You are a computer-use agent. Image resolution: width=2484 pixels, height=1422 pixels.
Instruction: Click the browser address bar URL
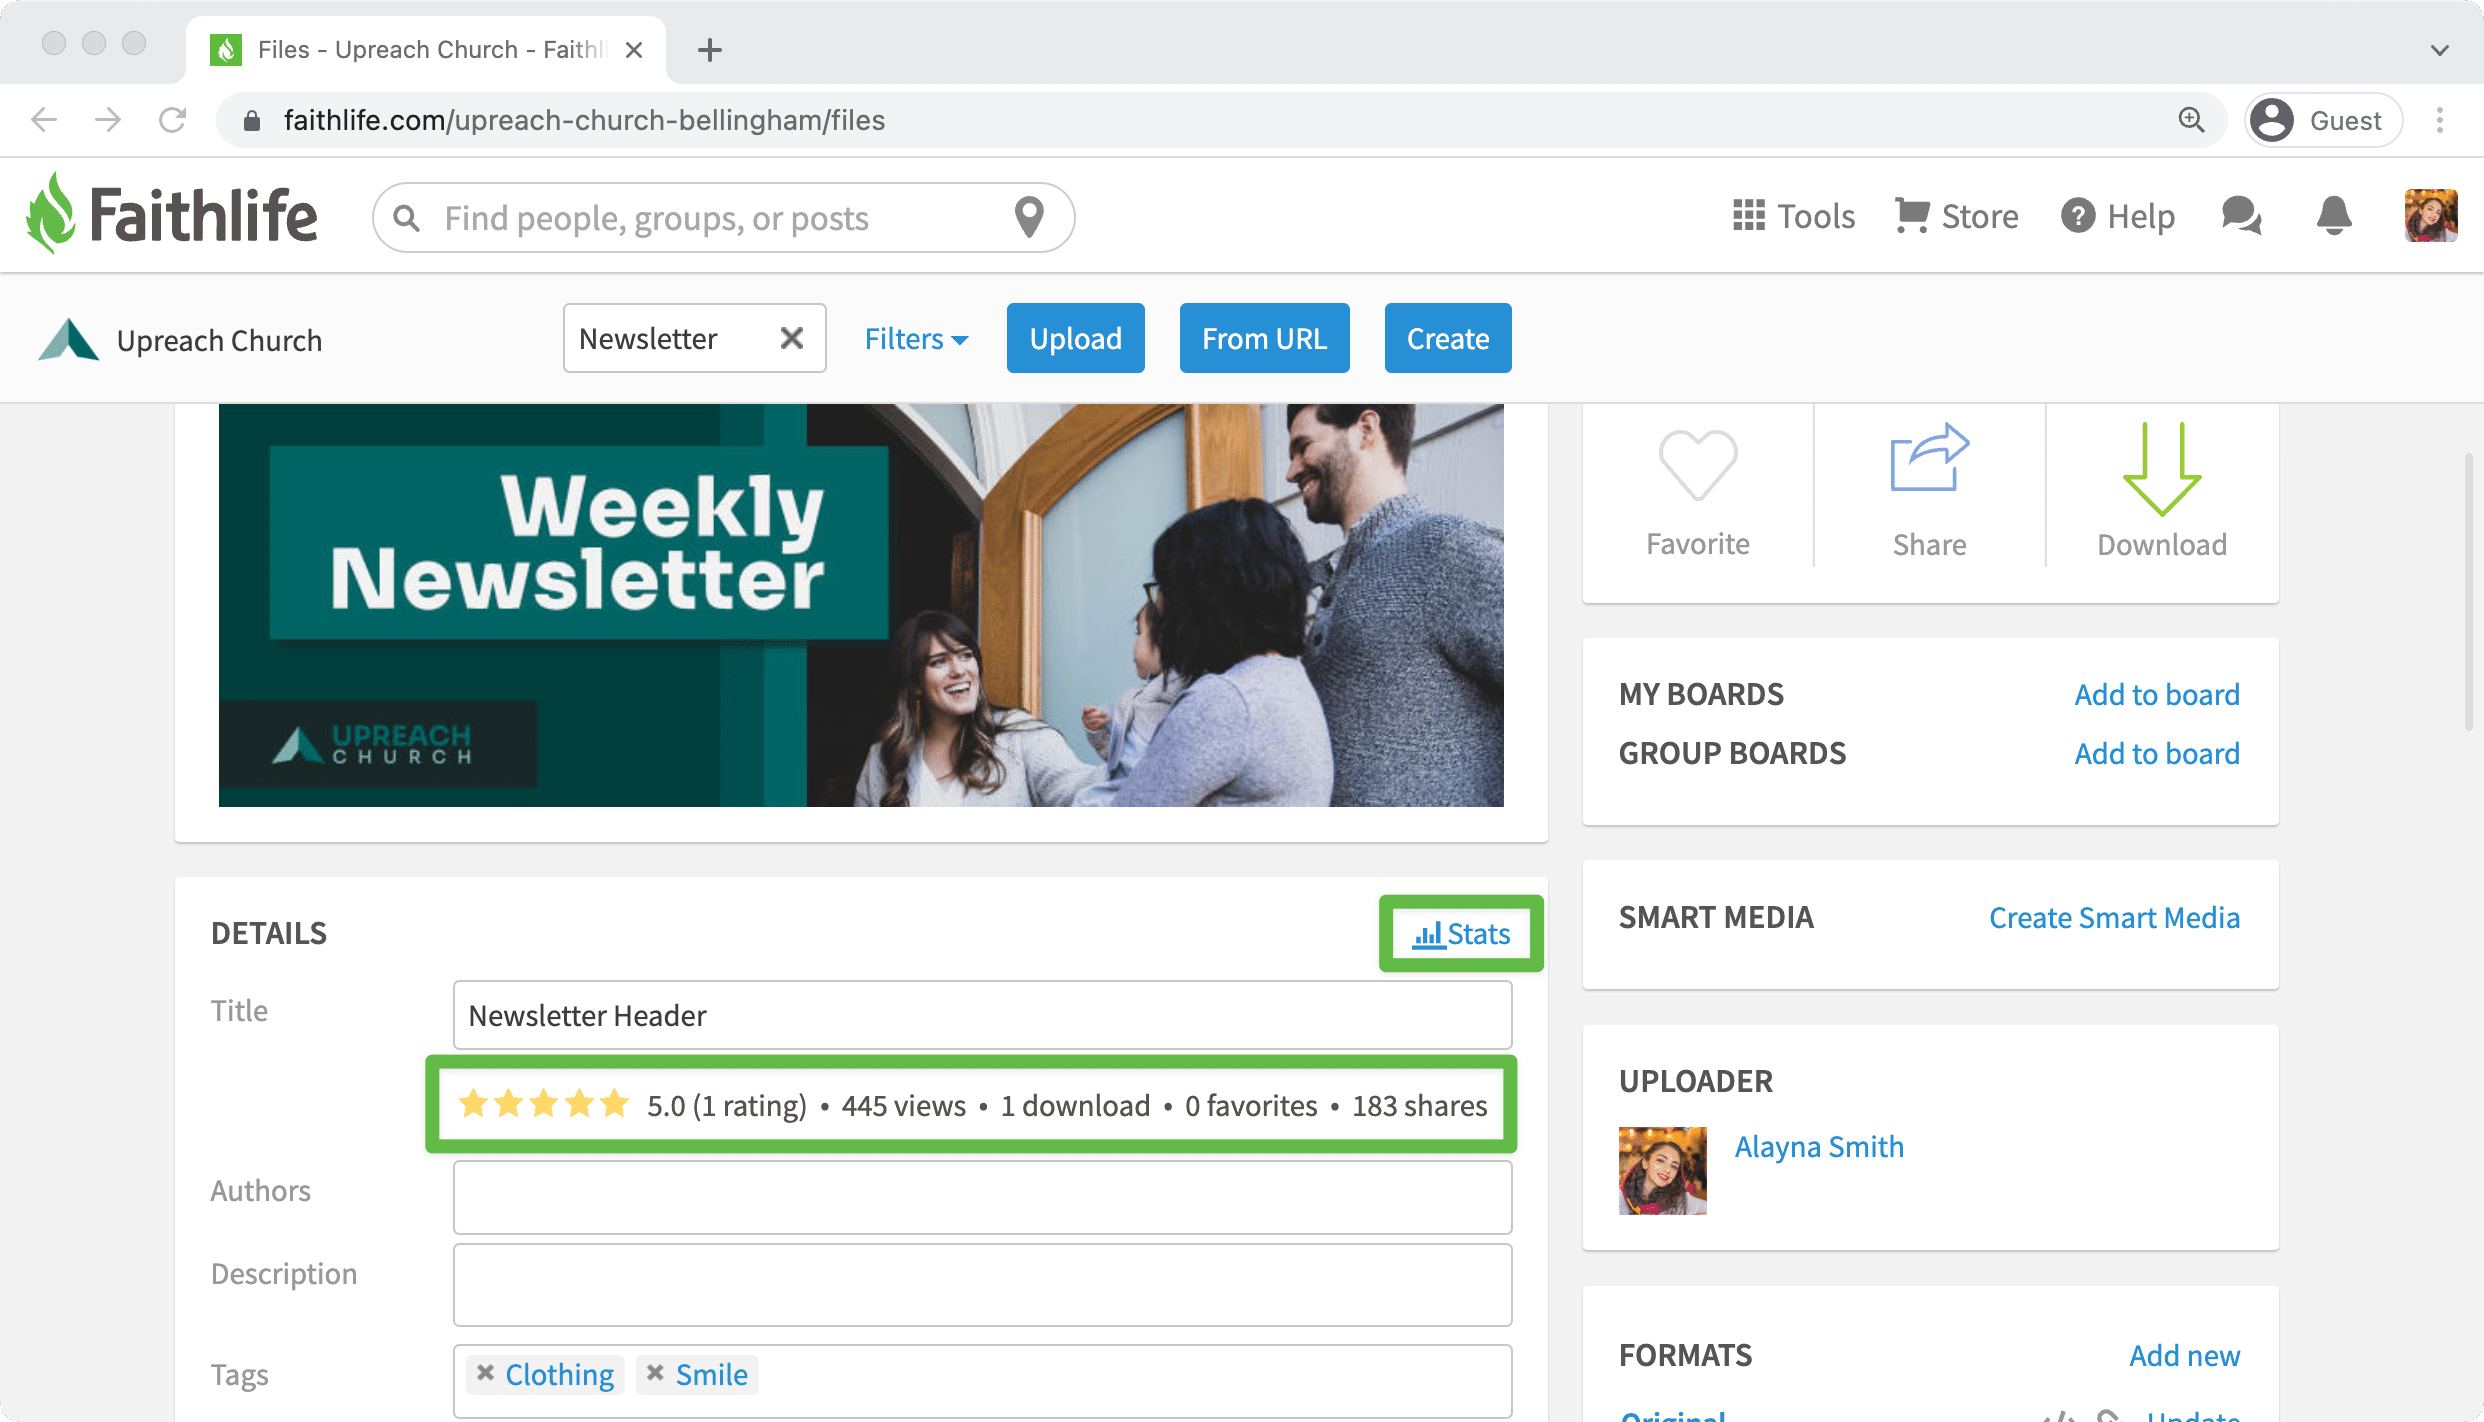(584, 120)
